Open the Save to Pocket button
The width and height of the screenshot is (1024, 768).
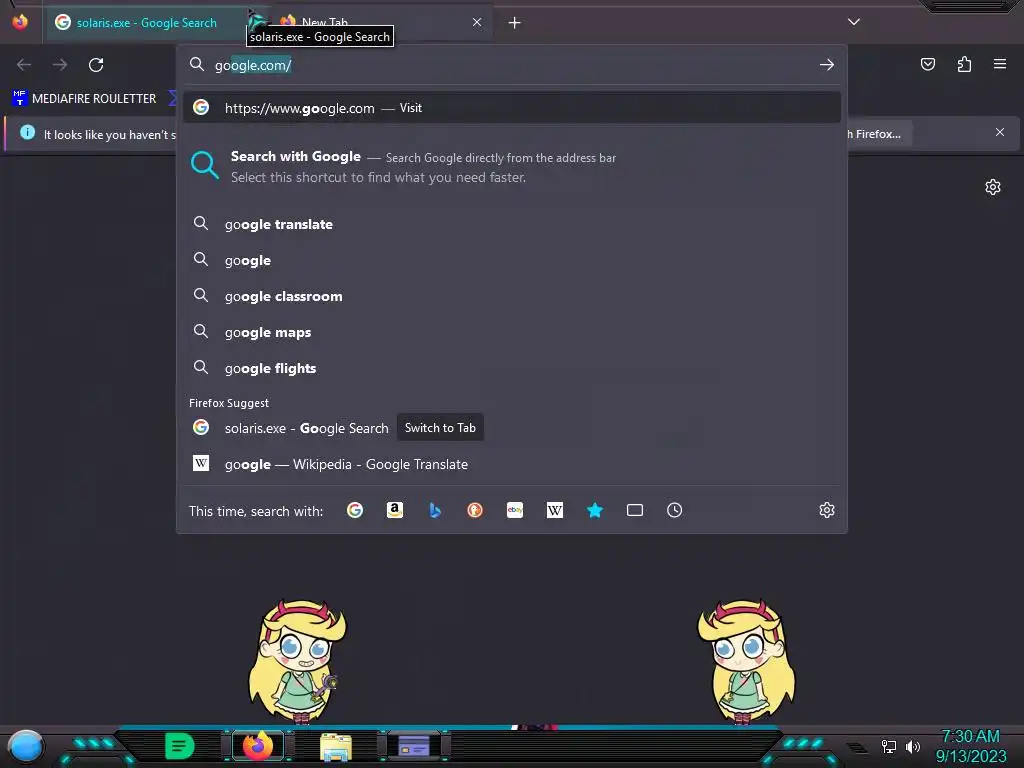tap(928, 64)
